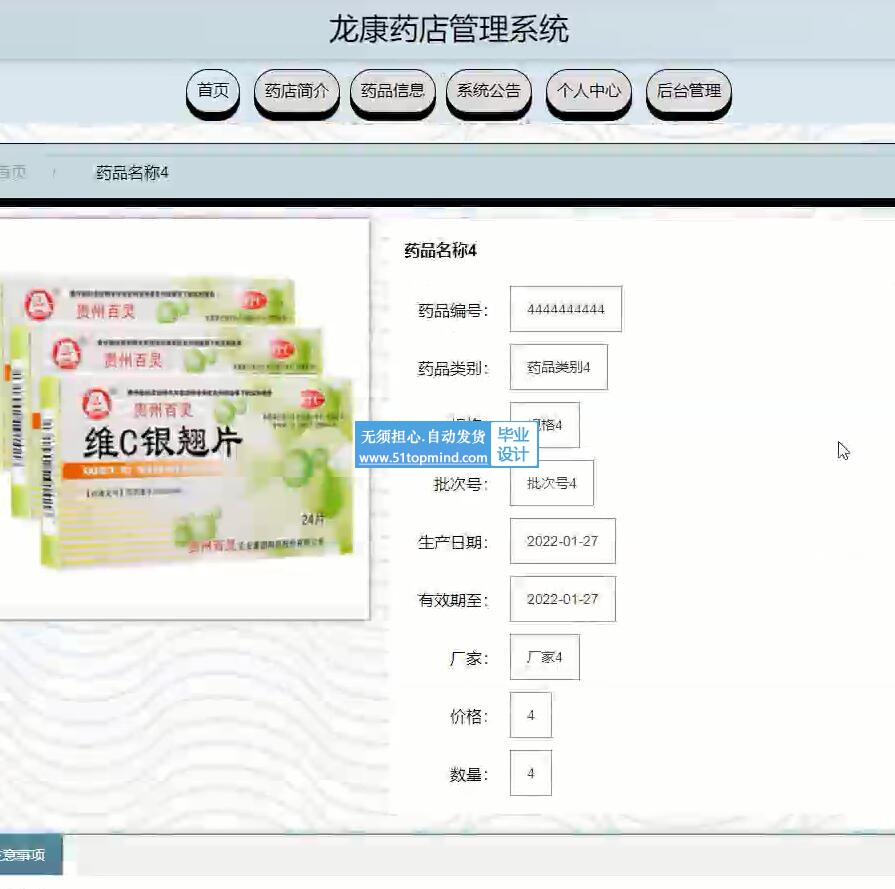Click the 龙康药店管理系统 site title
This screenshot has width=895, height=889.
coord(449,29)
